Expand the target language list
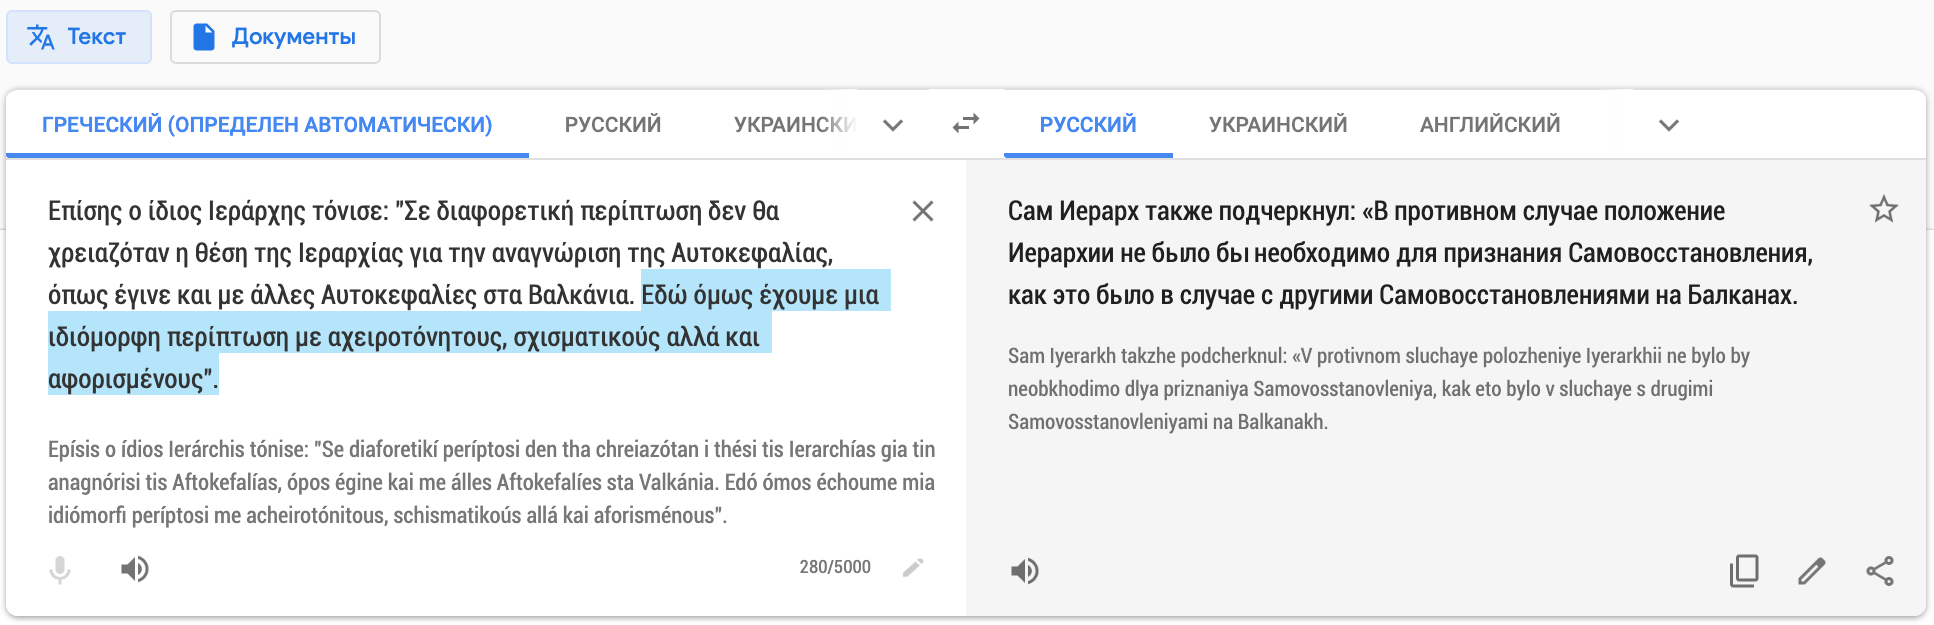The height and width of the screenshot is (625, 1934). (x=1668, y=125)
